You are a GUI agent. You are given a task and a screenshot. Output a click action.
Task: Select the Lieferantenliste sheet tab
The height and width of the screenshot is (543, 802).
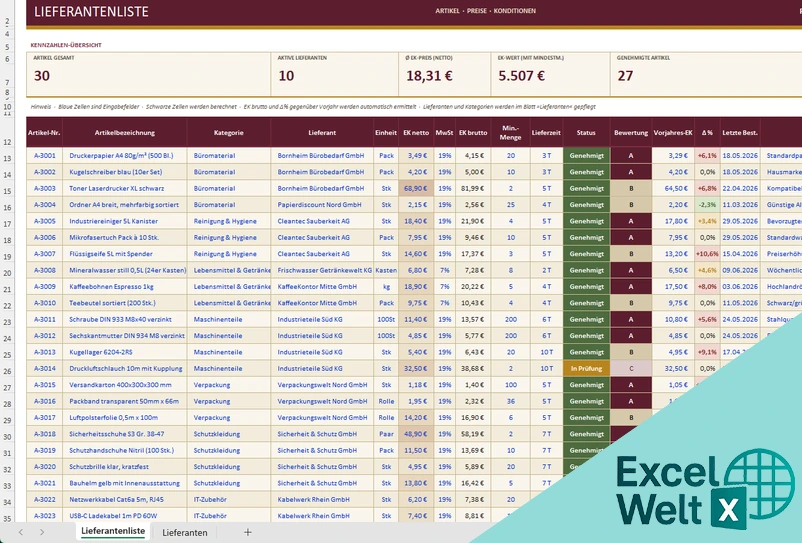113,531
